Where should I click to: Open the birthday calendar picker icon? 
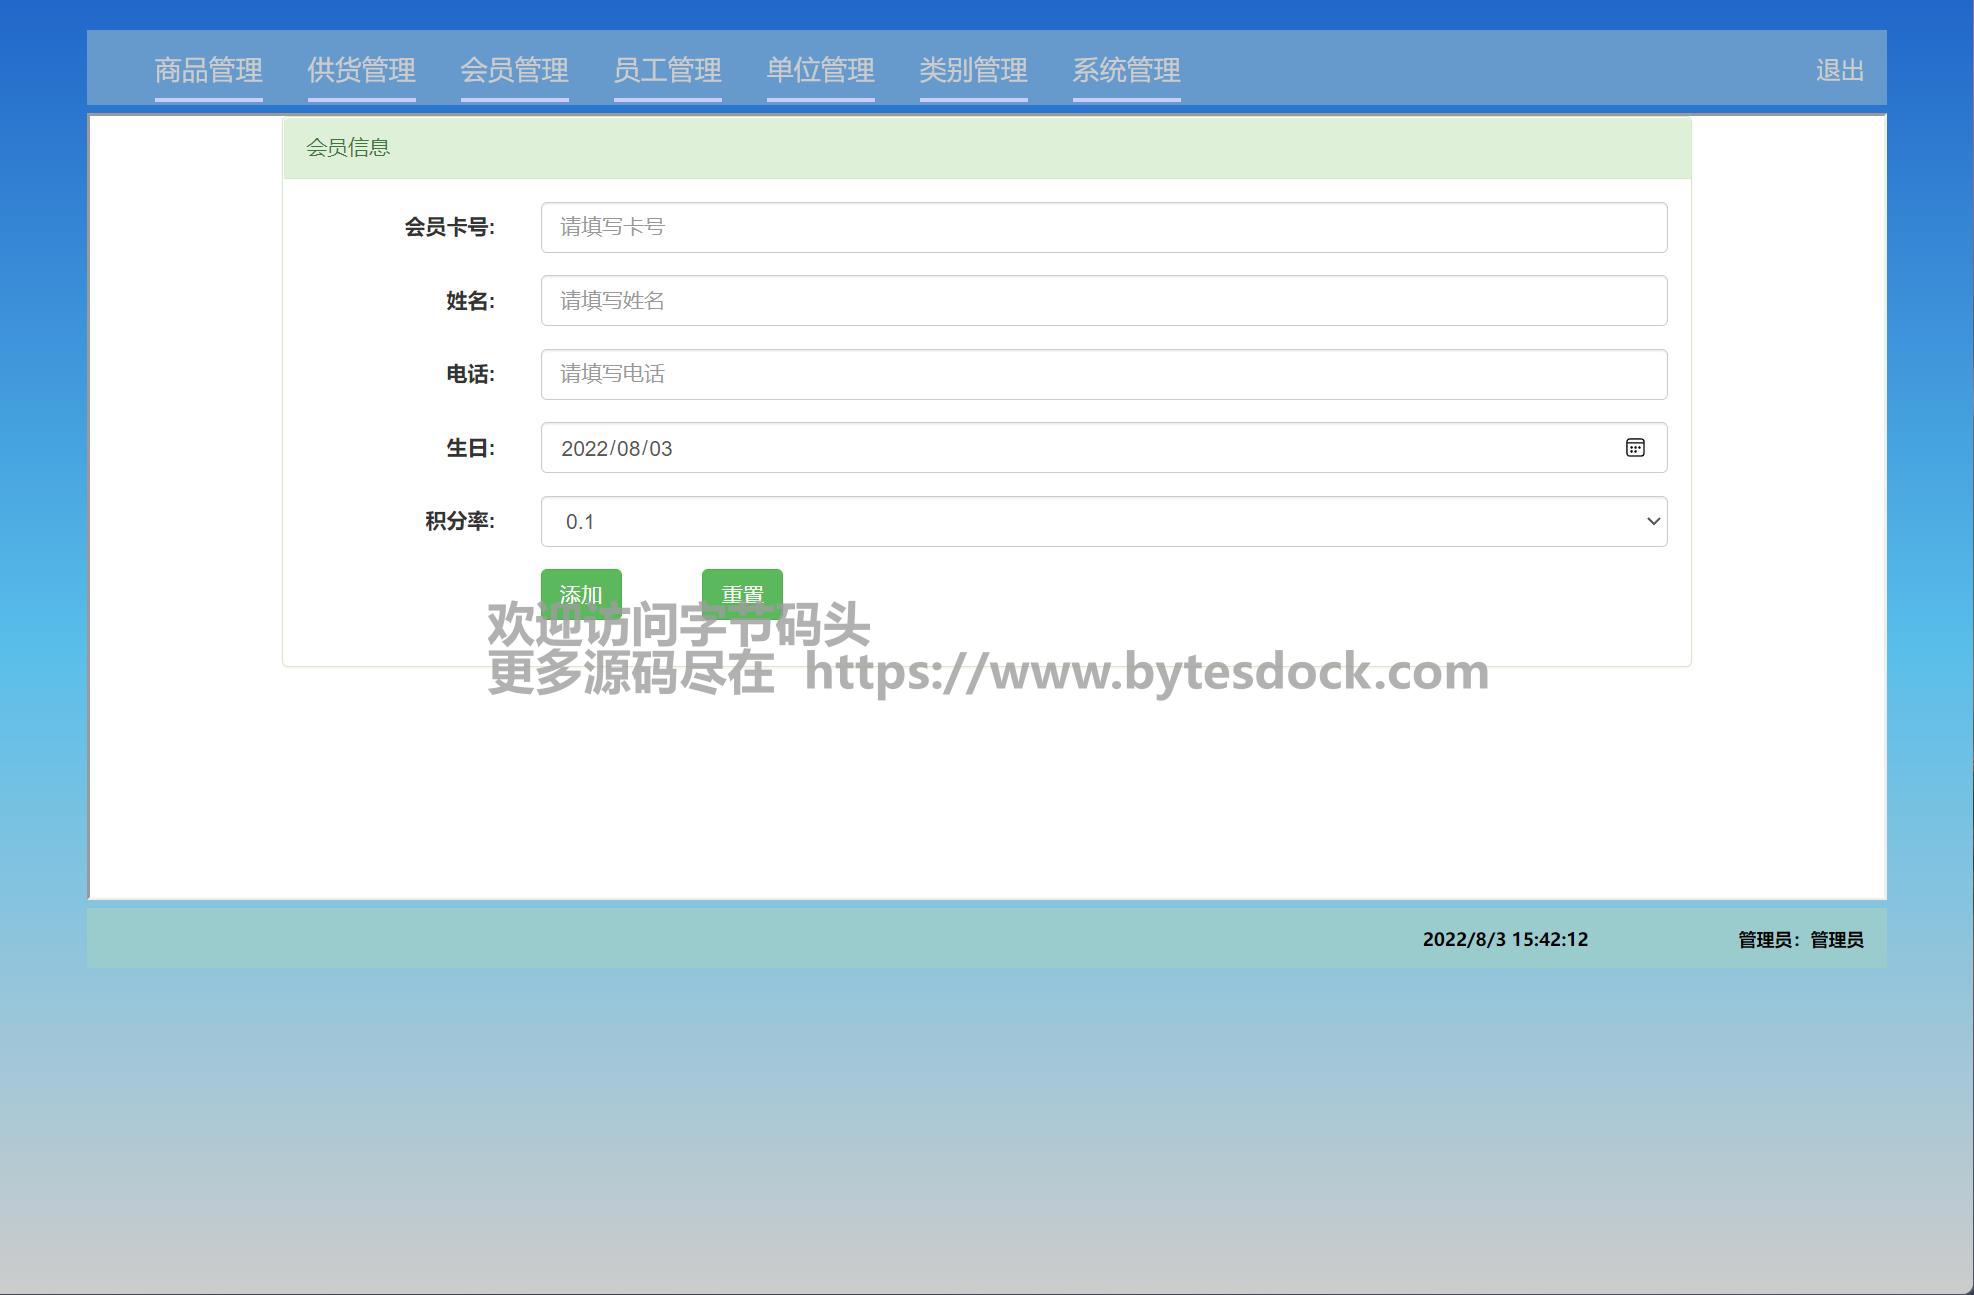(1635, 448)
